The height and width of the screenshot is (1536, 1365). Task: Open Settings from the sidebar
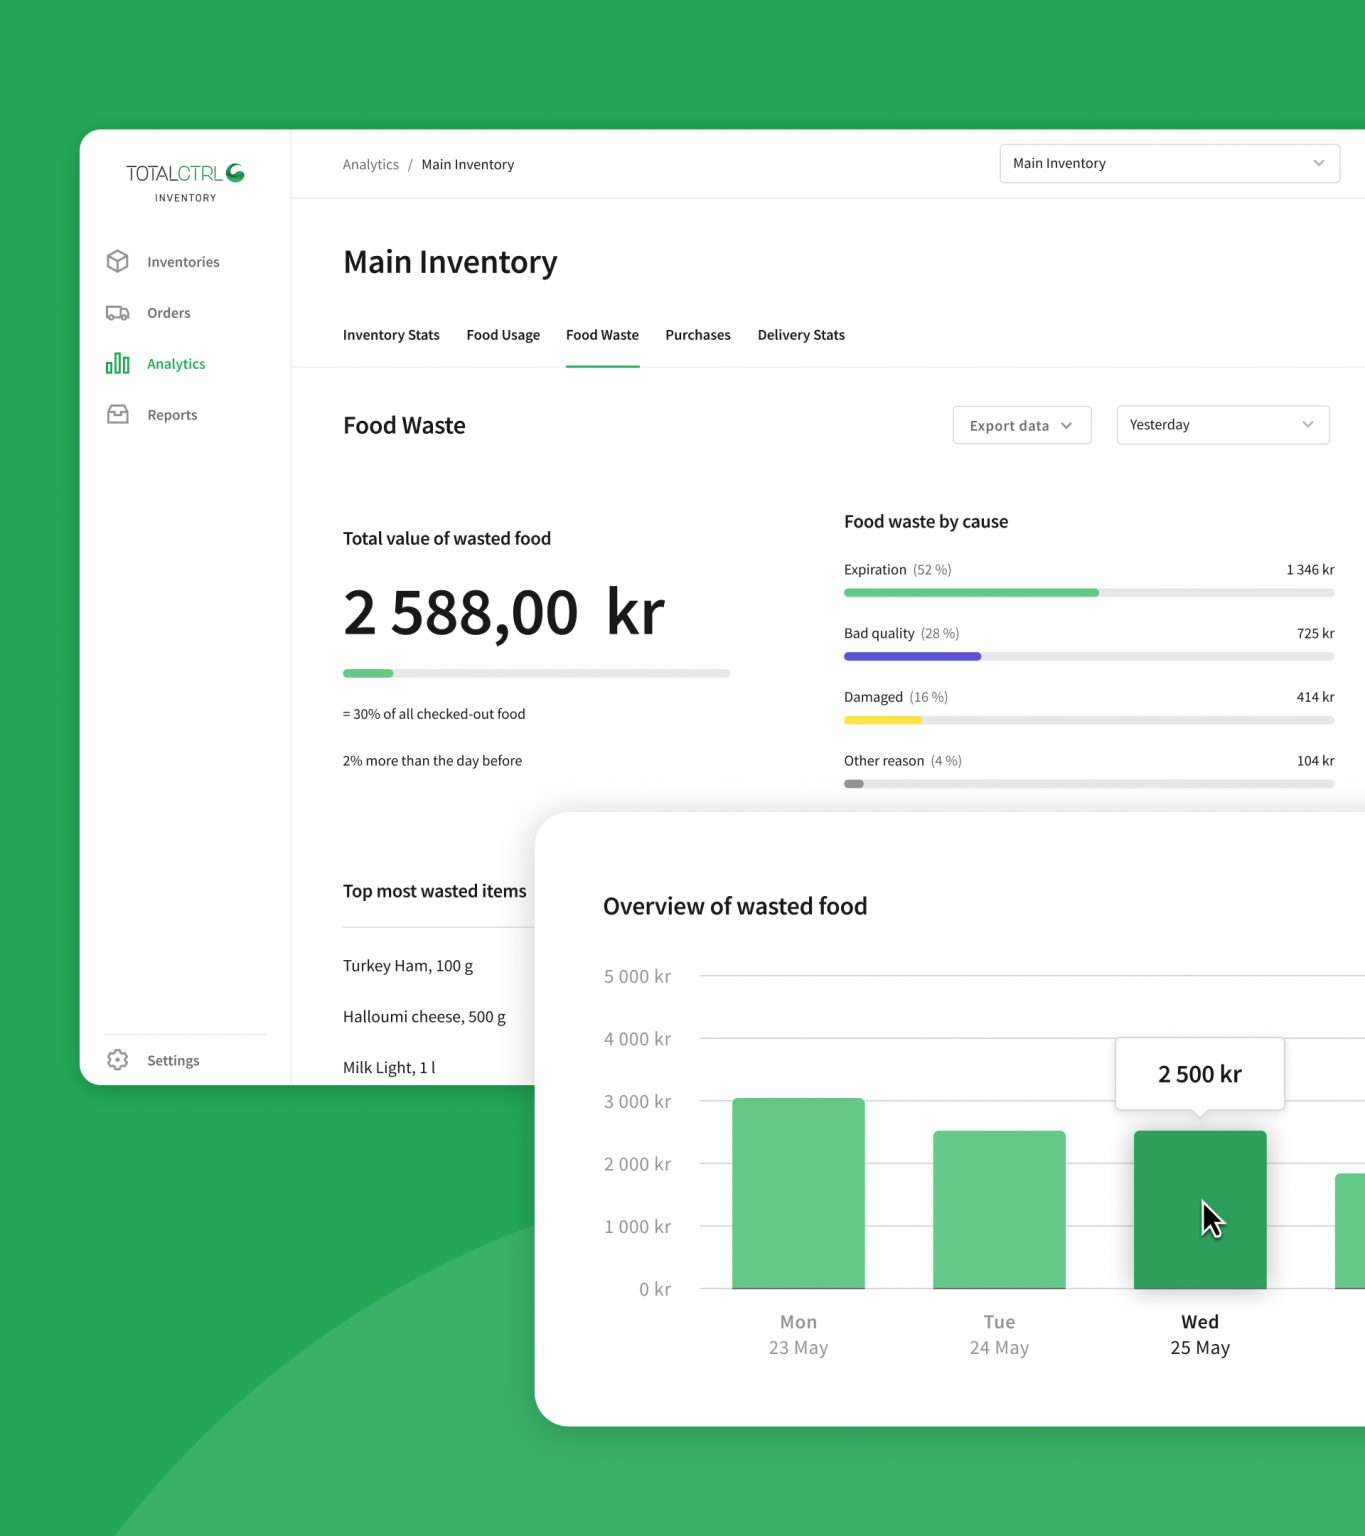[173, 1060]
